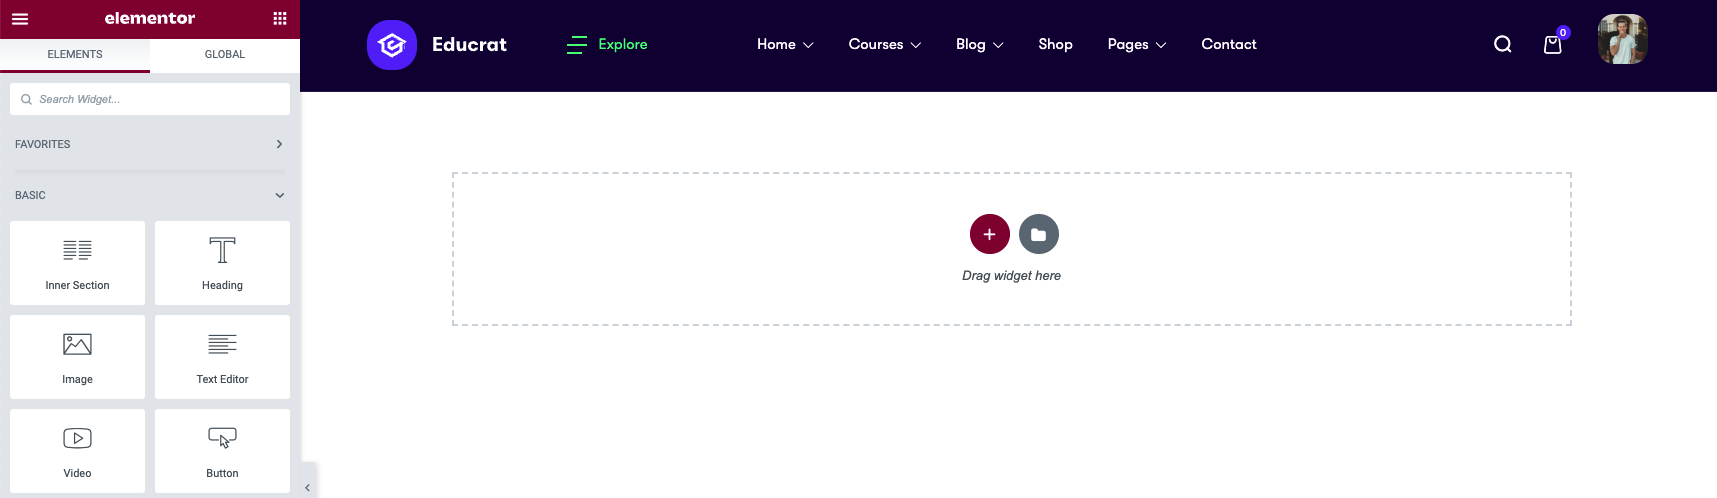Expand the Favorites category

coord(149,144)
